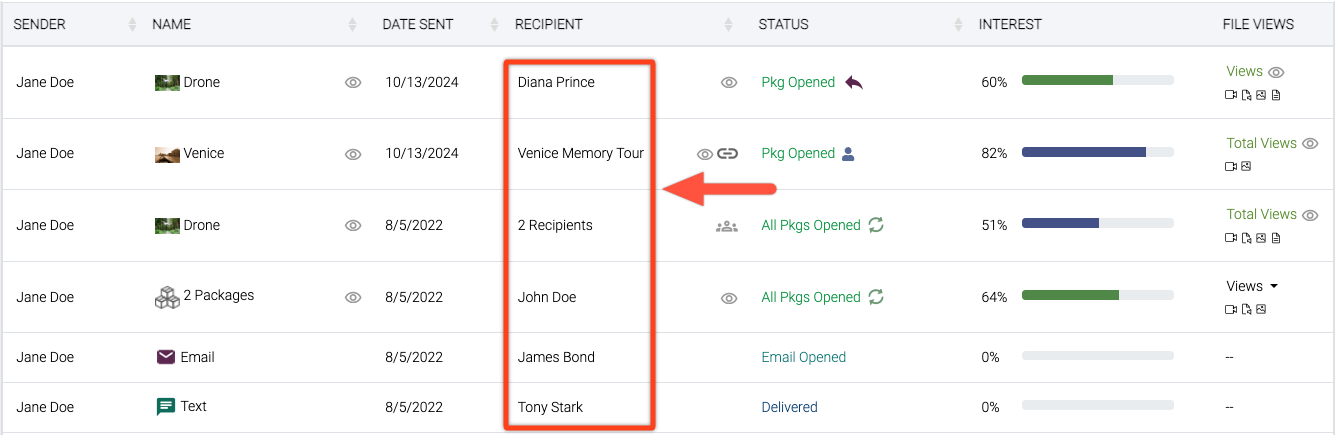This screenshot has height=437, width=1335.
Task: Click the 82% interest progress bar
Action: (1097, 154)
